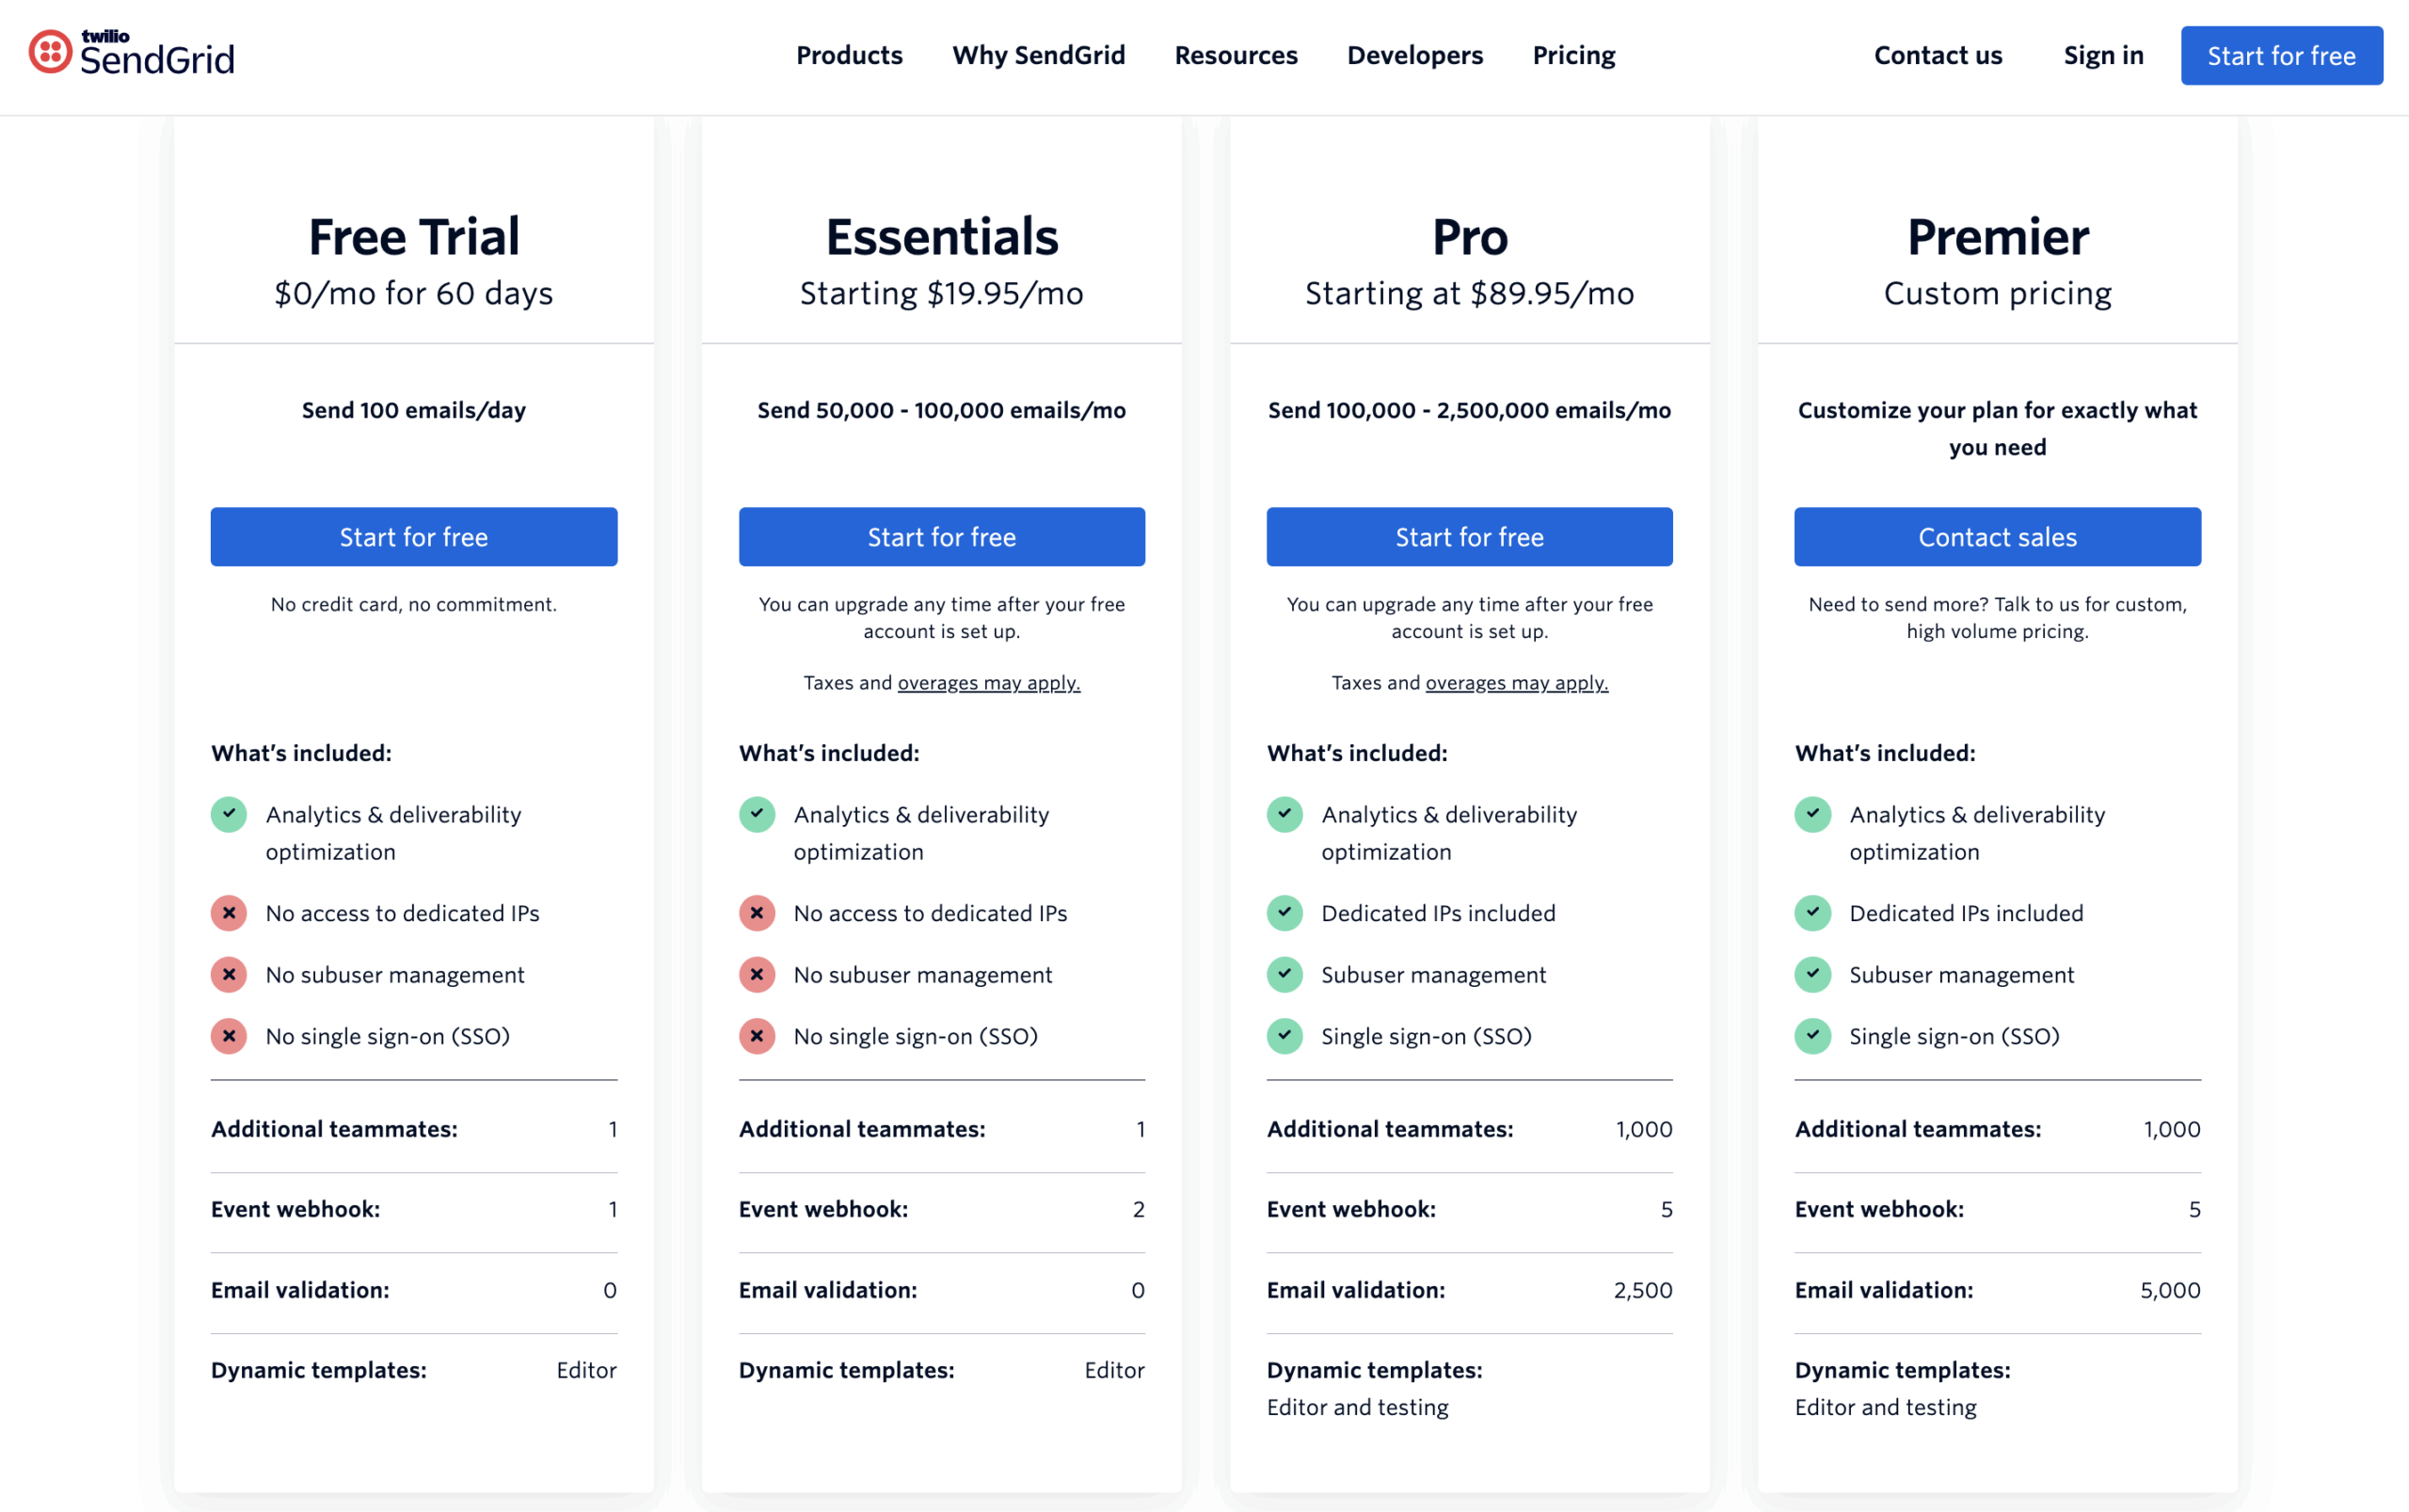2409x1512 pixels.
Task: Click Premier "Customize your plan" description
Action: pos(1997,428)
